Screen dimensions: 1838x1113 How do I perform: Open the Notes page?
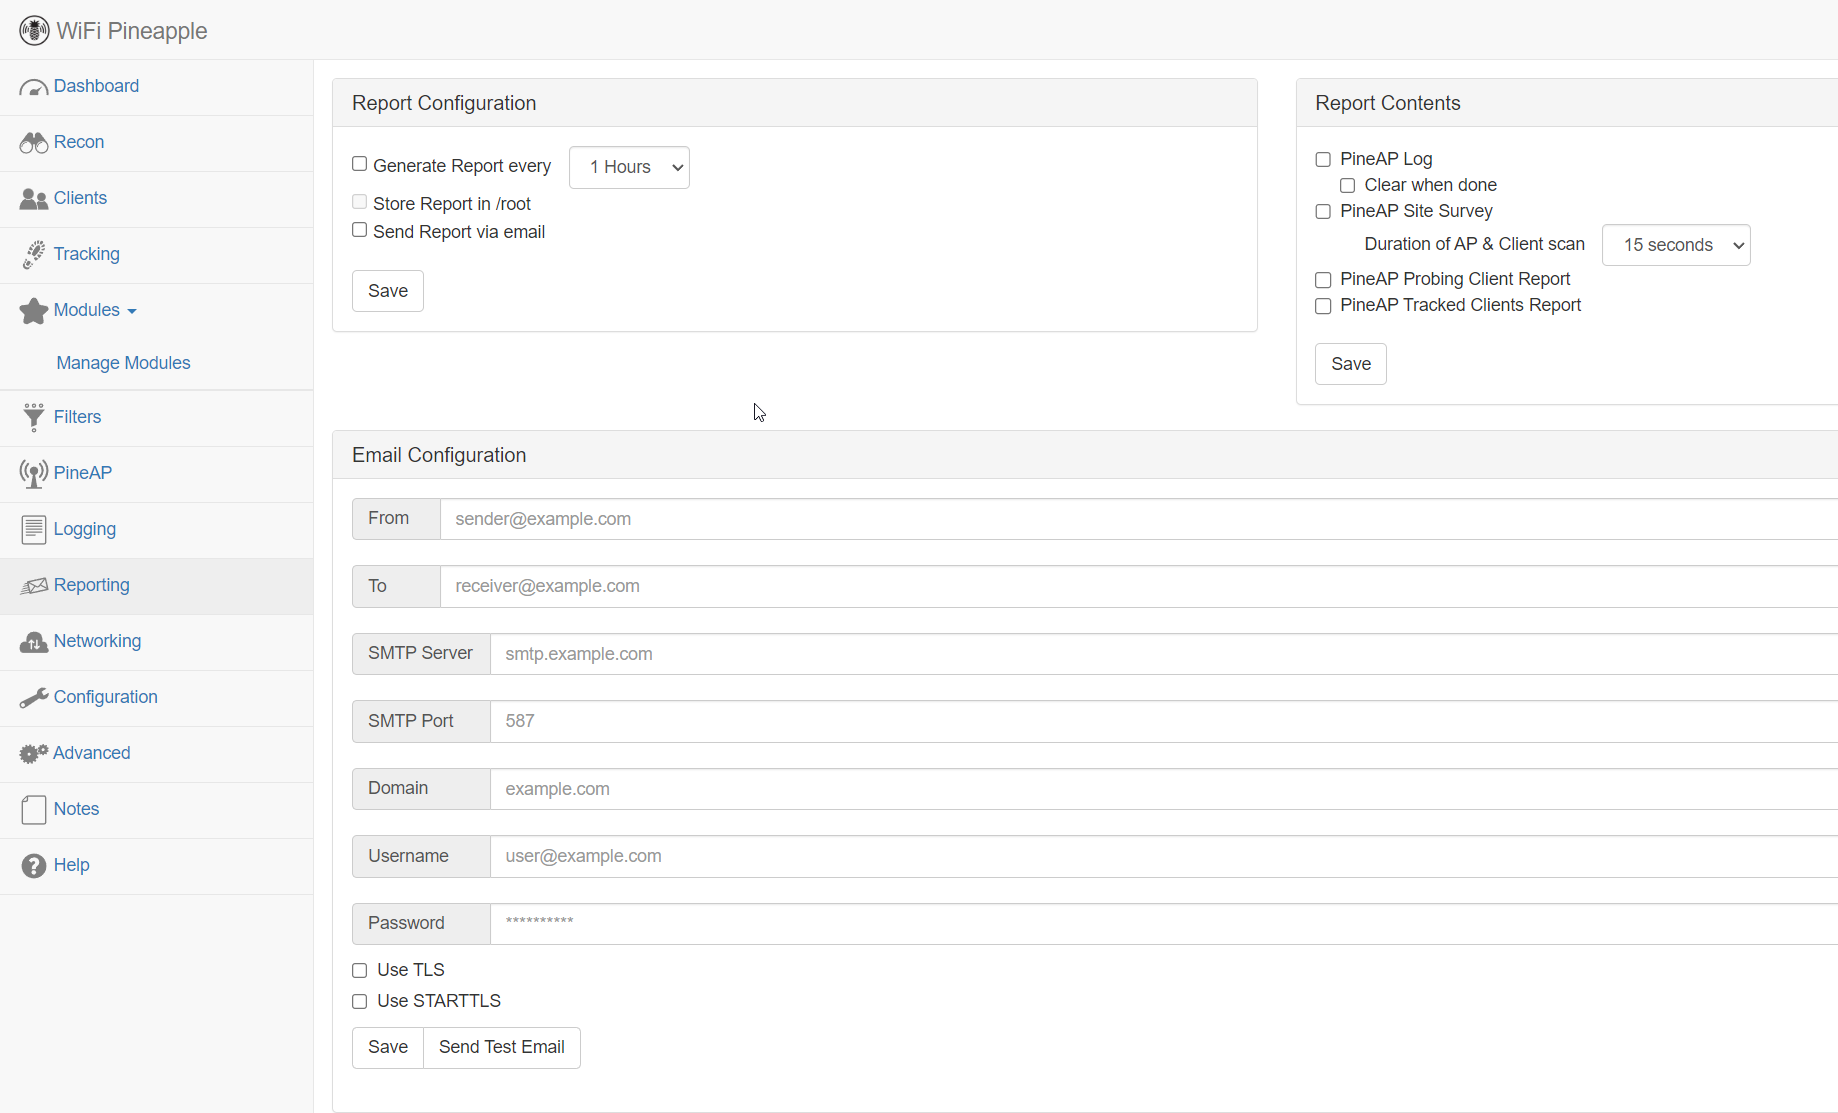[x=76, y=809]
